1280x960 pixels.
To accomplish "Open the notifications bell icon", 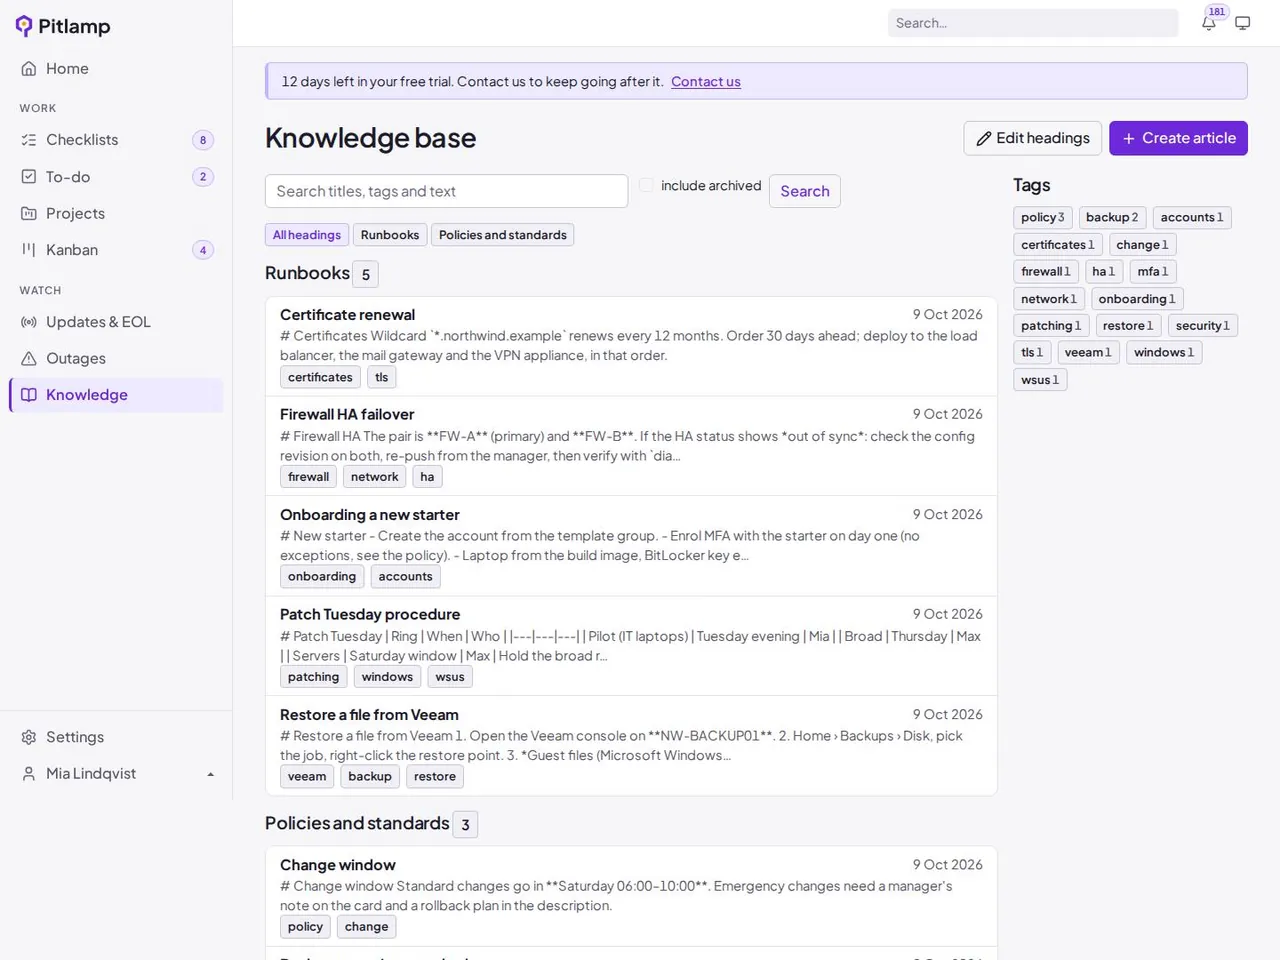I will click(x=1209, y=23).
